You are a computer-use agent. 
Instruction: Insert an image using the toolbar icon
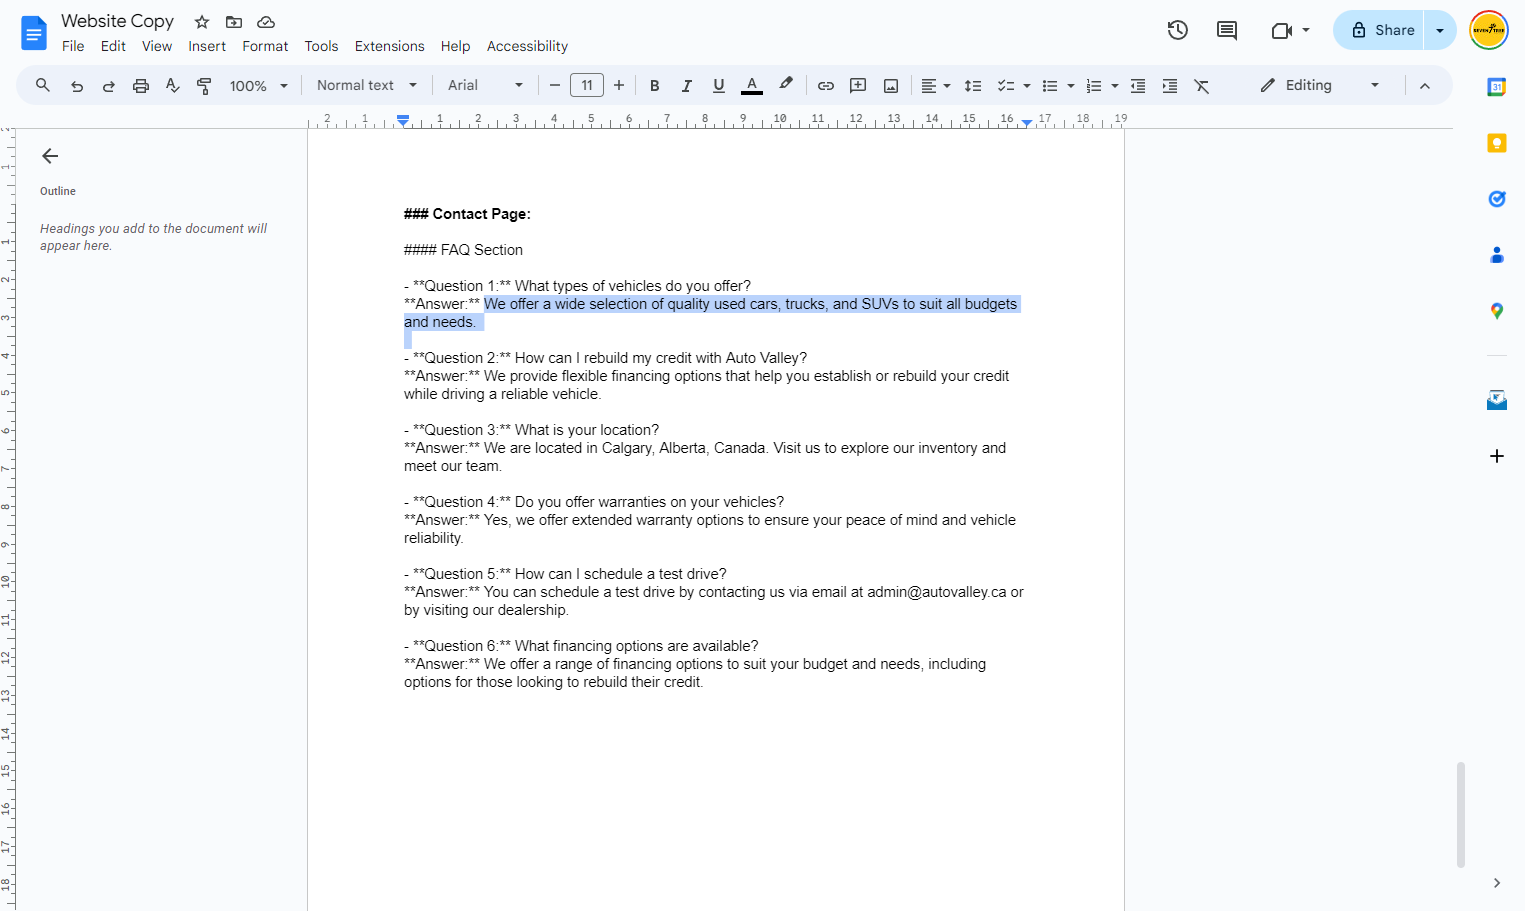891,86
